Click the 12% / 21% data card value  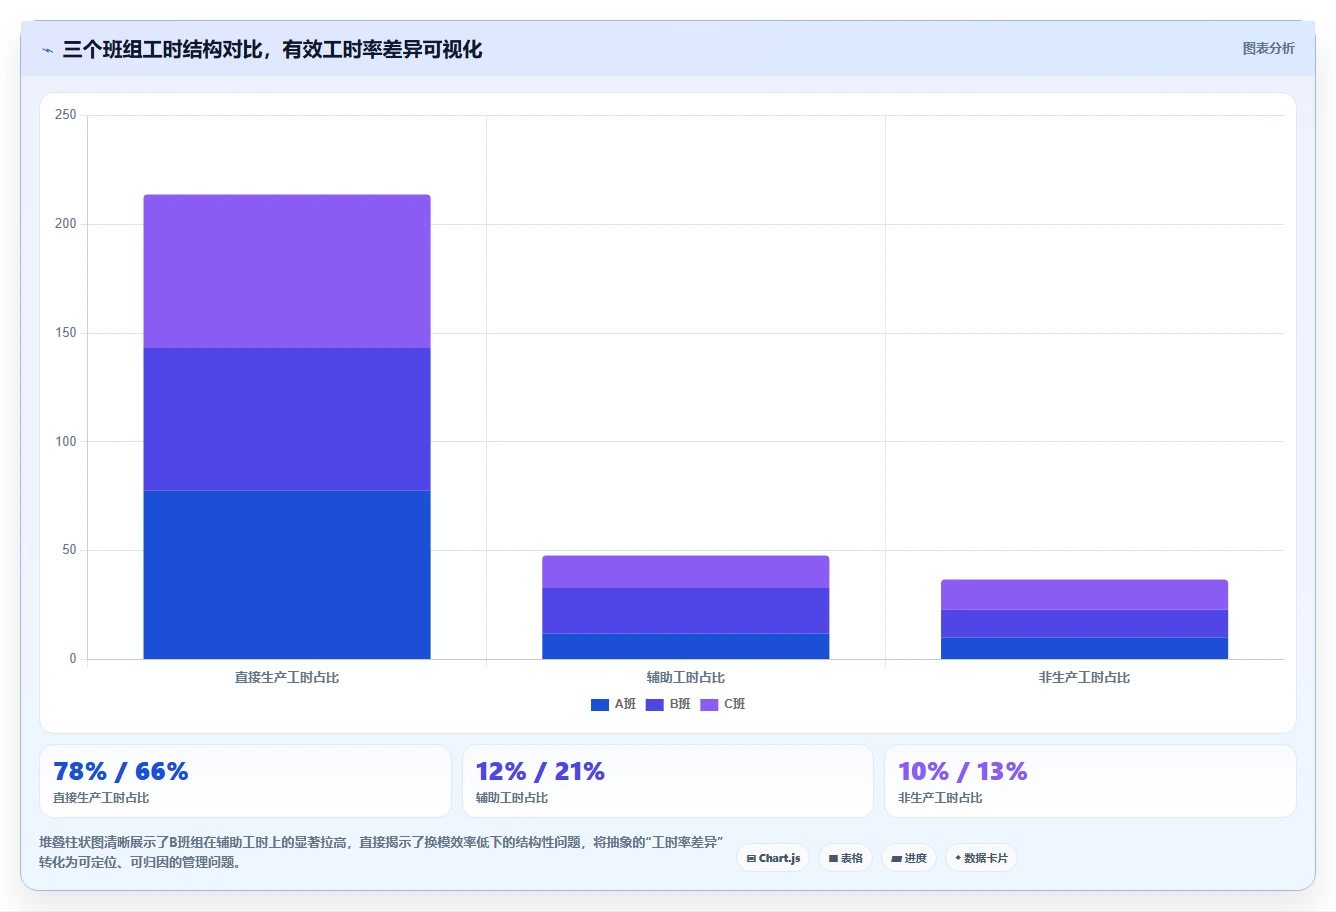point(540,771)
